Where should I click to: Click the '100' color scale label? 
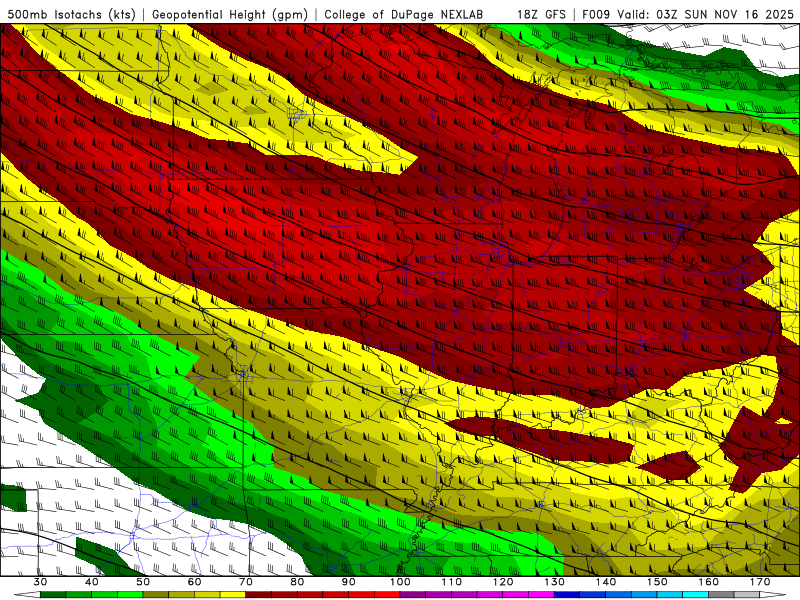(400, 582)
